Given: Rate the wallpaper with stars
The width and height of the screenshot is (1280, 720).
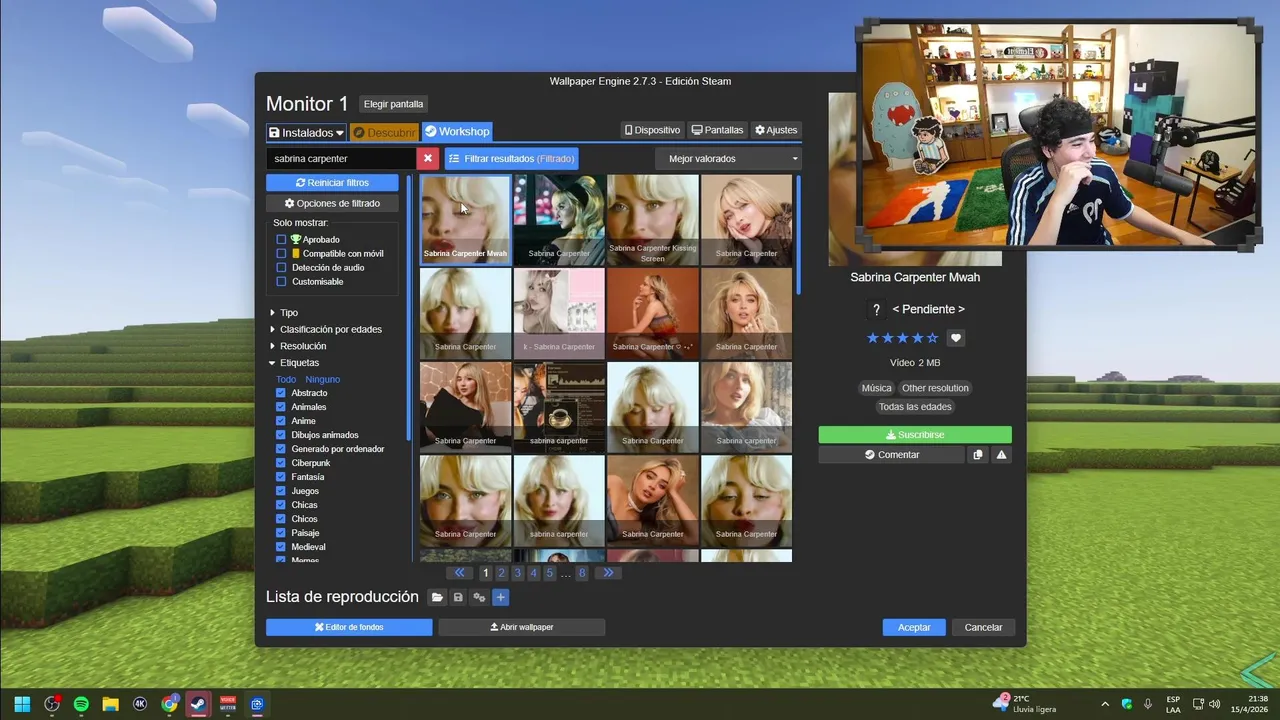Looking at the screenshot, I should pyautogui.click(x=903, y=338).
